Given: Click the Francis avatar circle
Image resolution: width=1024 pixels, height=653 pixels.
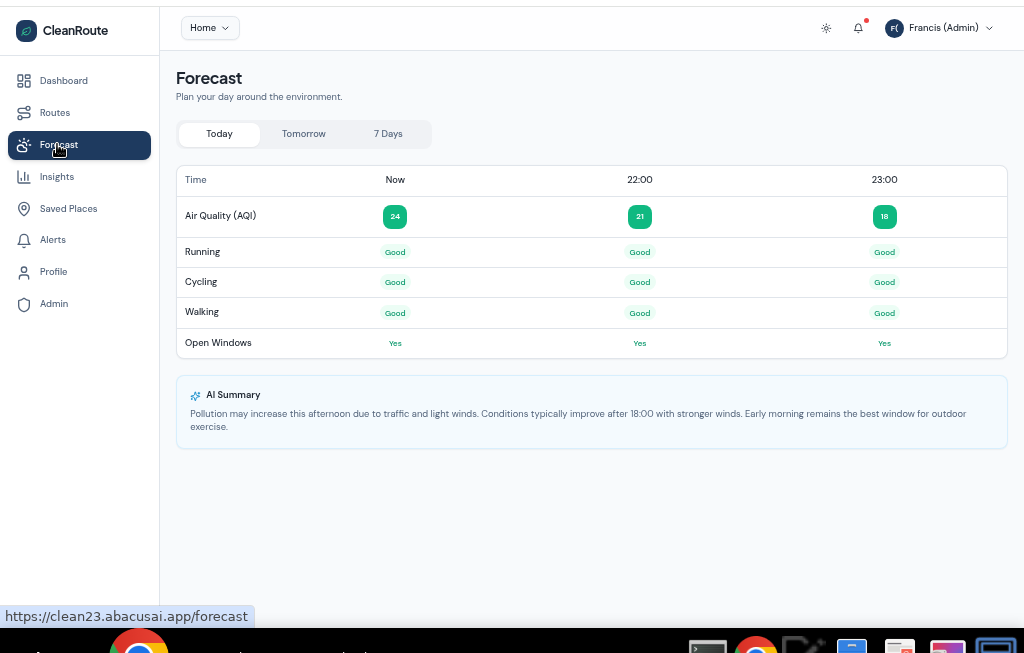Looking at the screenshot, I should [894, 28].
